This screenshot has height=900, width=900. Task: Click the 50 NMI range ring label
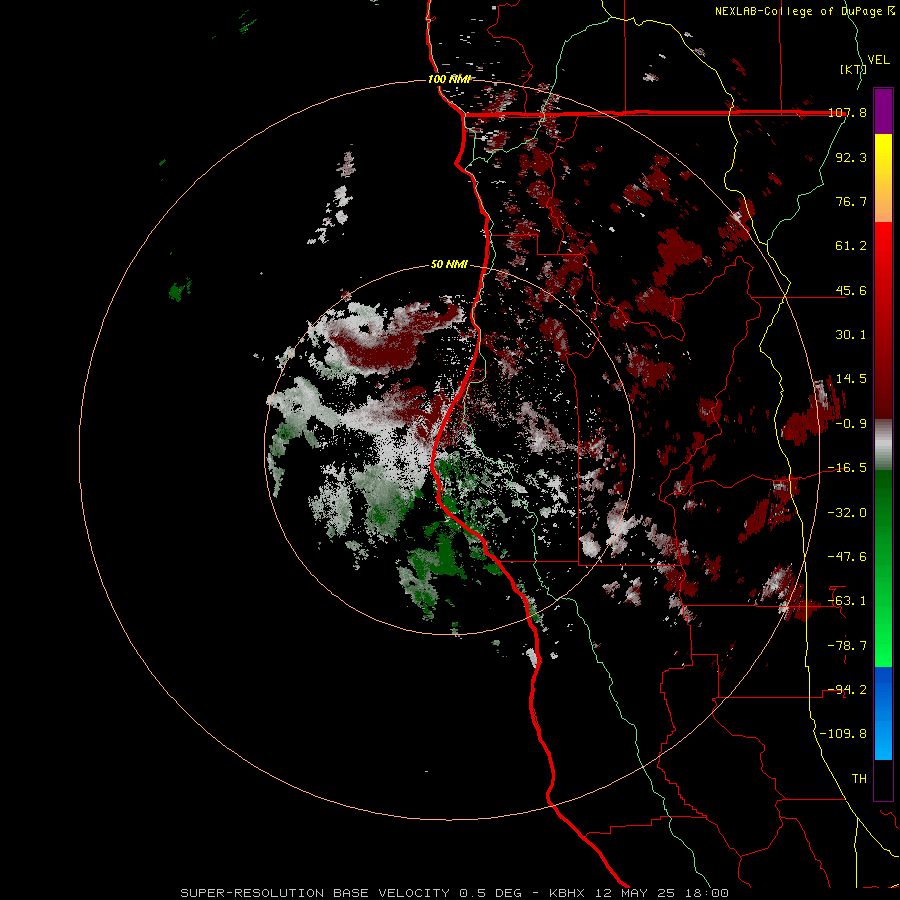[449, 265]
